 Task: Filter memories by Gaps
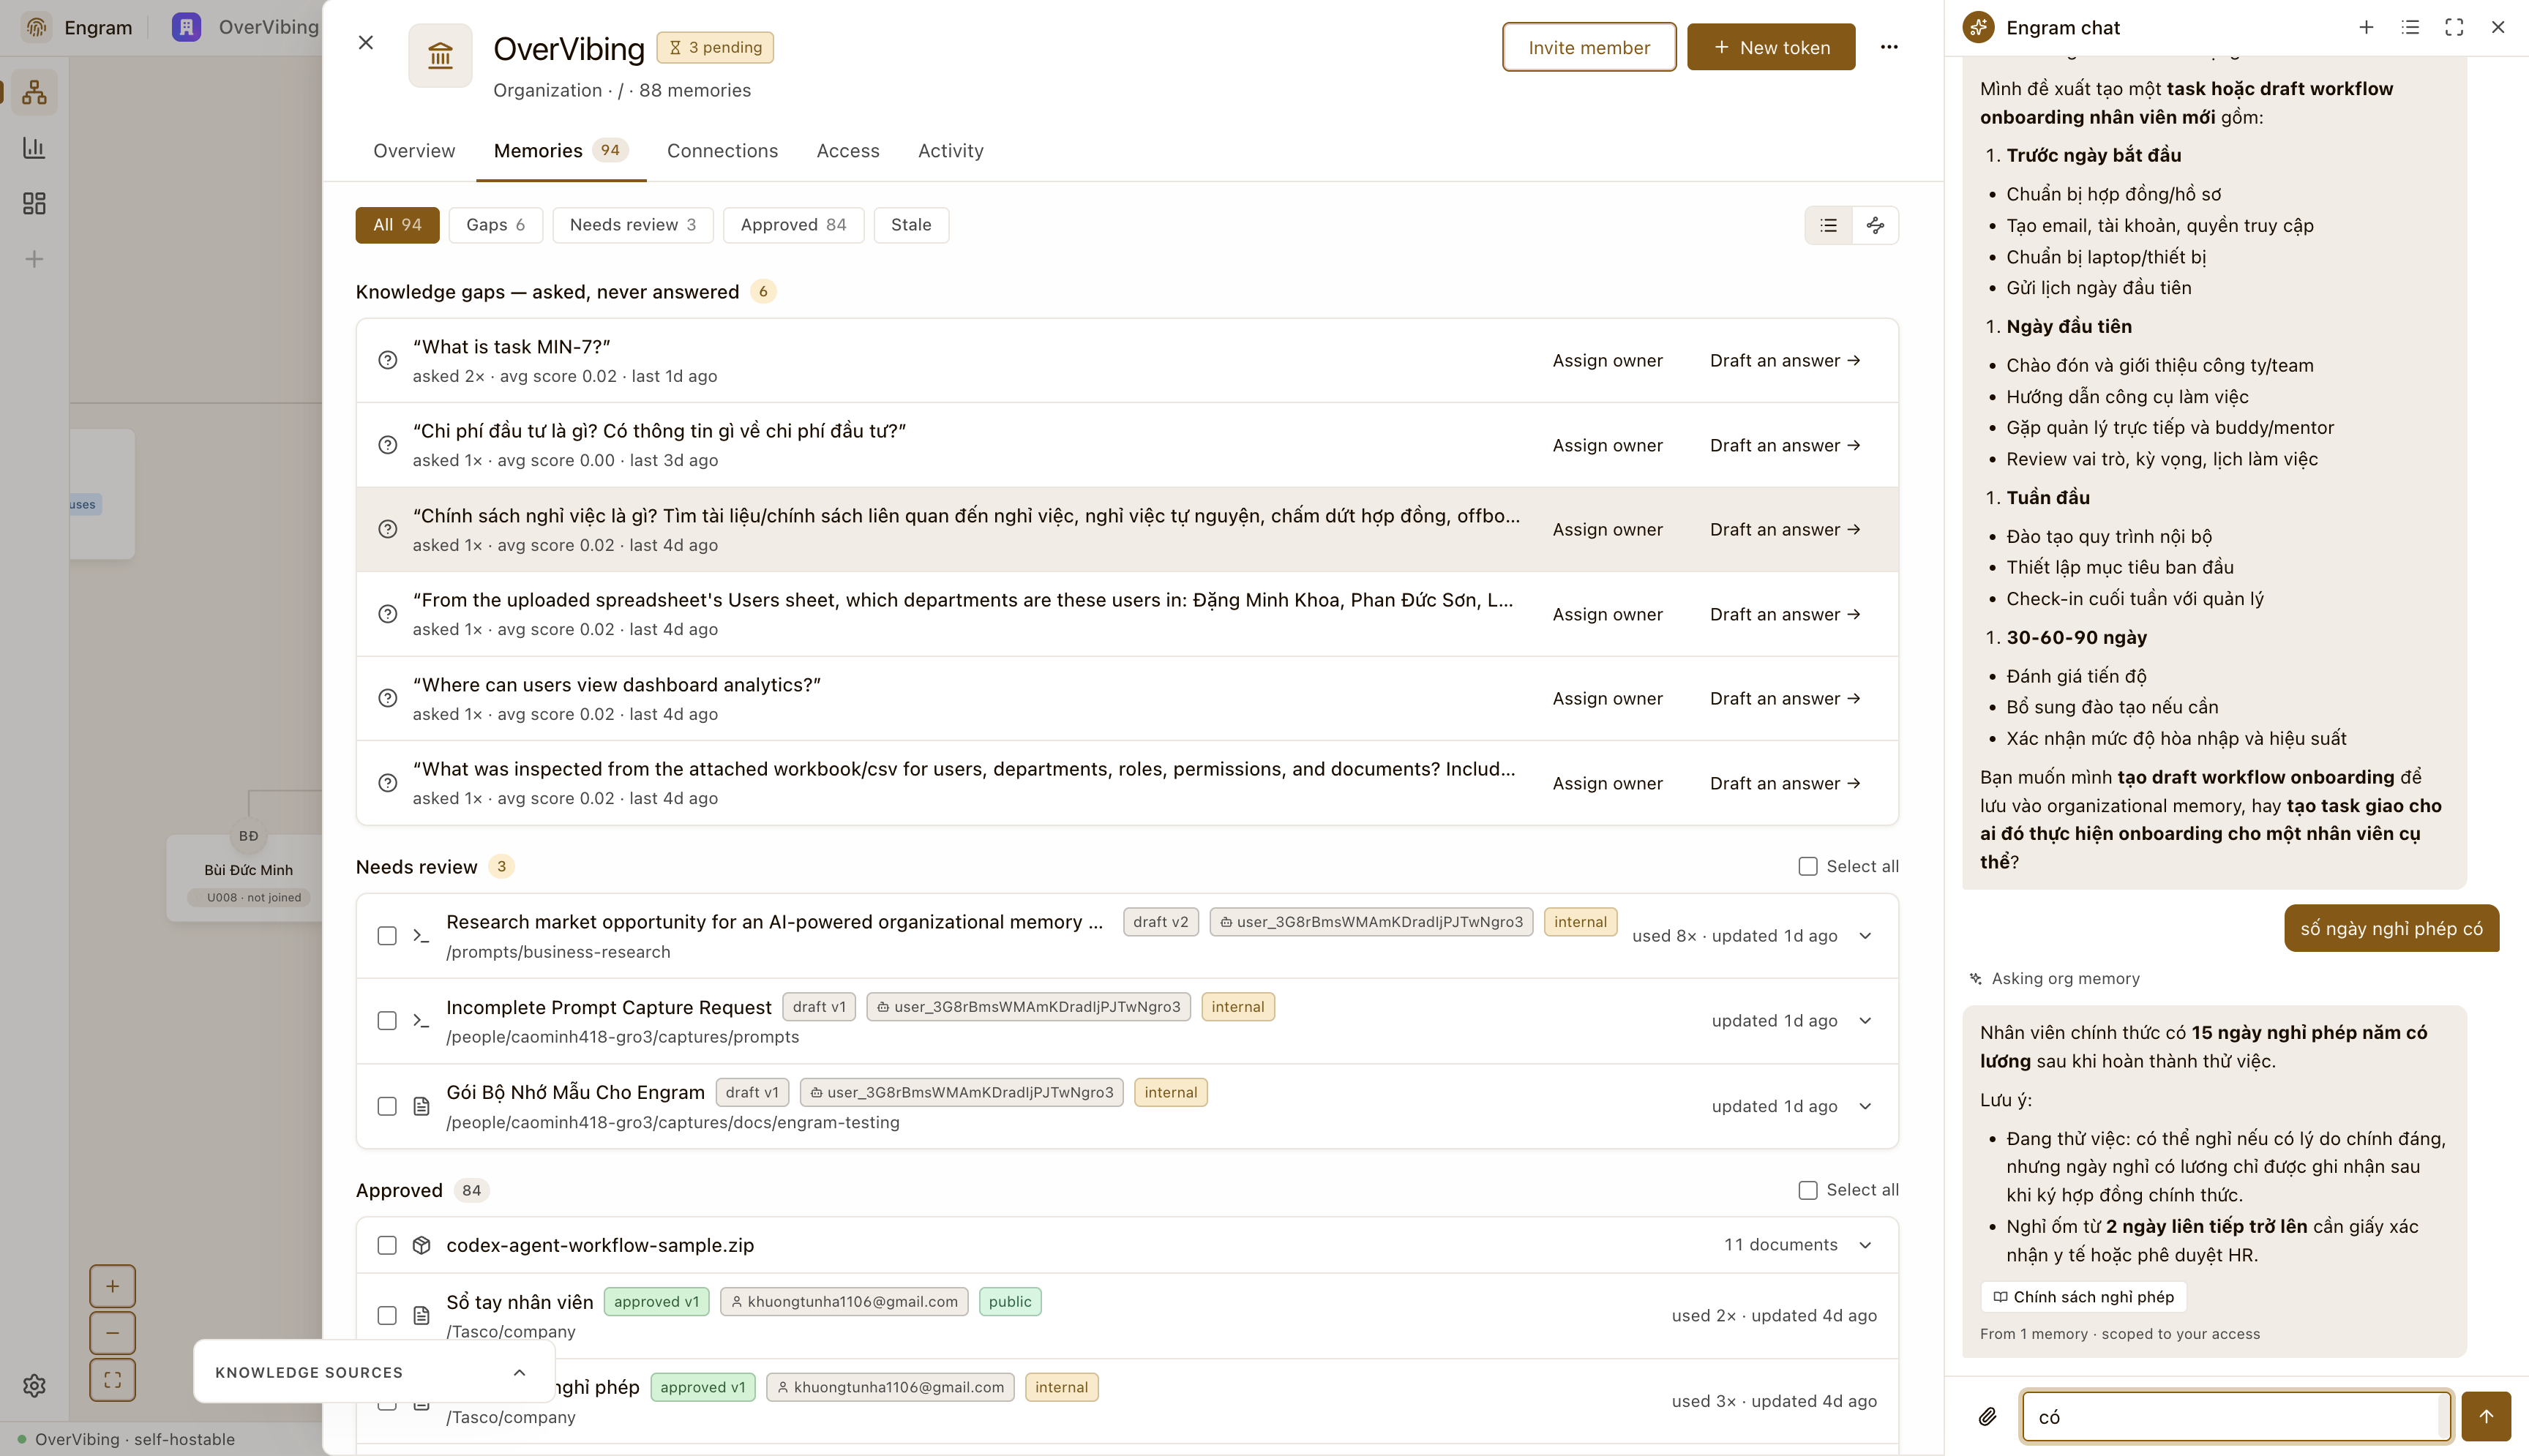[x=495, y=225]
